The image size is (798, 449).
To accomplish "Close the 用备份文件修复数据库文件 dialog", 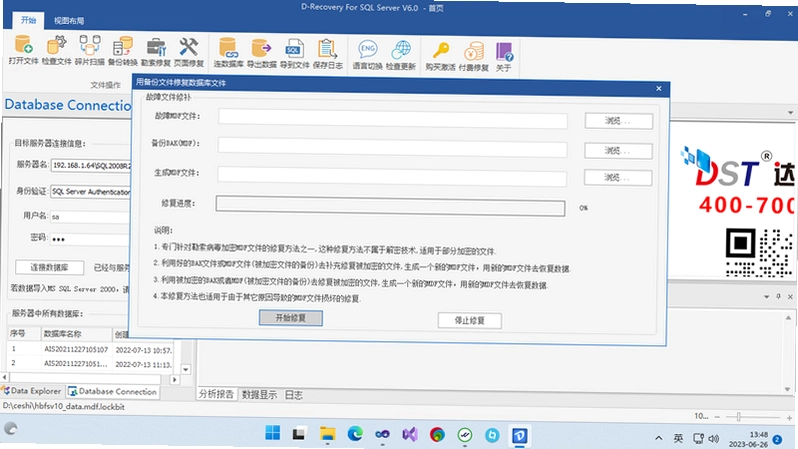I will 659,89.
